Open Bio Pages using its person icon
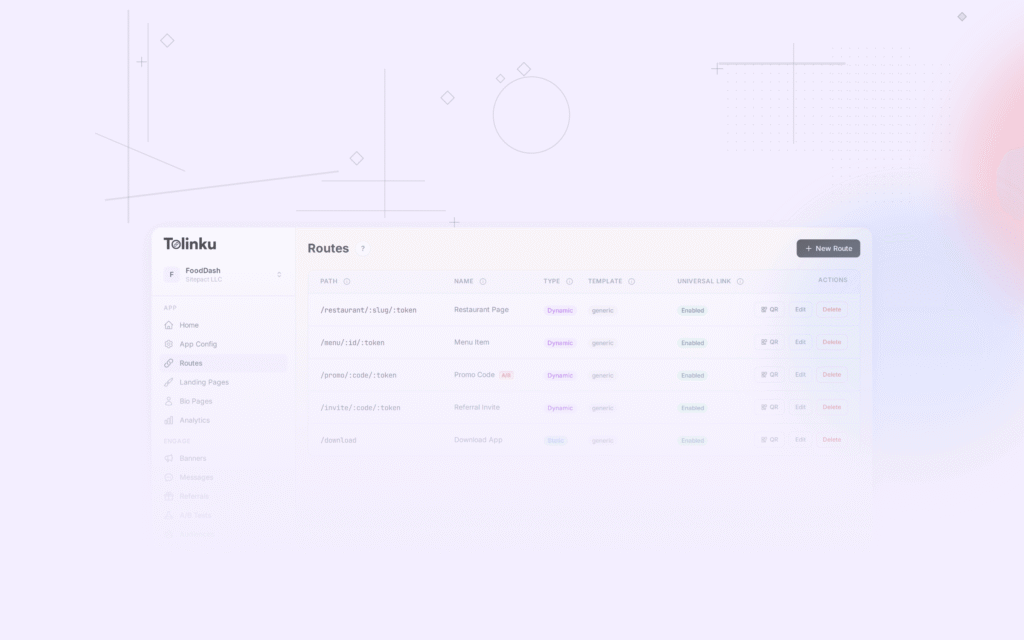Image resolution: width=1024 pixels, height=640 pixels. (169, 401)
